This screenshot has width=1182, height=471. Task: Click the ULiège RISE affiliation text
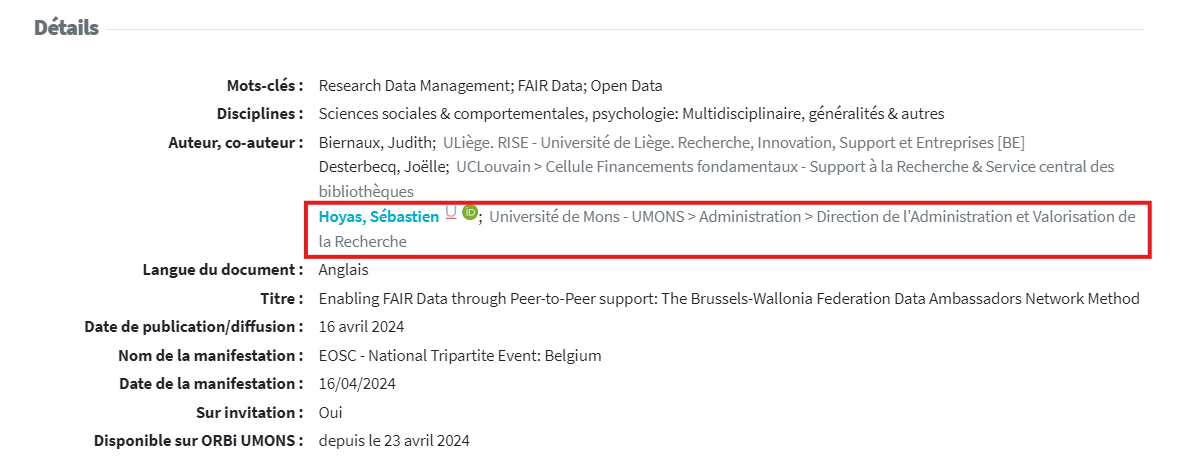pos(733,142)
